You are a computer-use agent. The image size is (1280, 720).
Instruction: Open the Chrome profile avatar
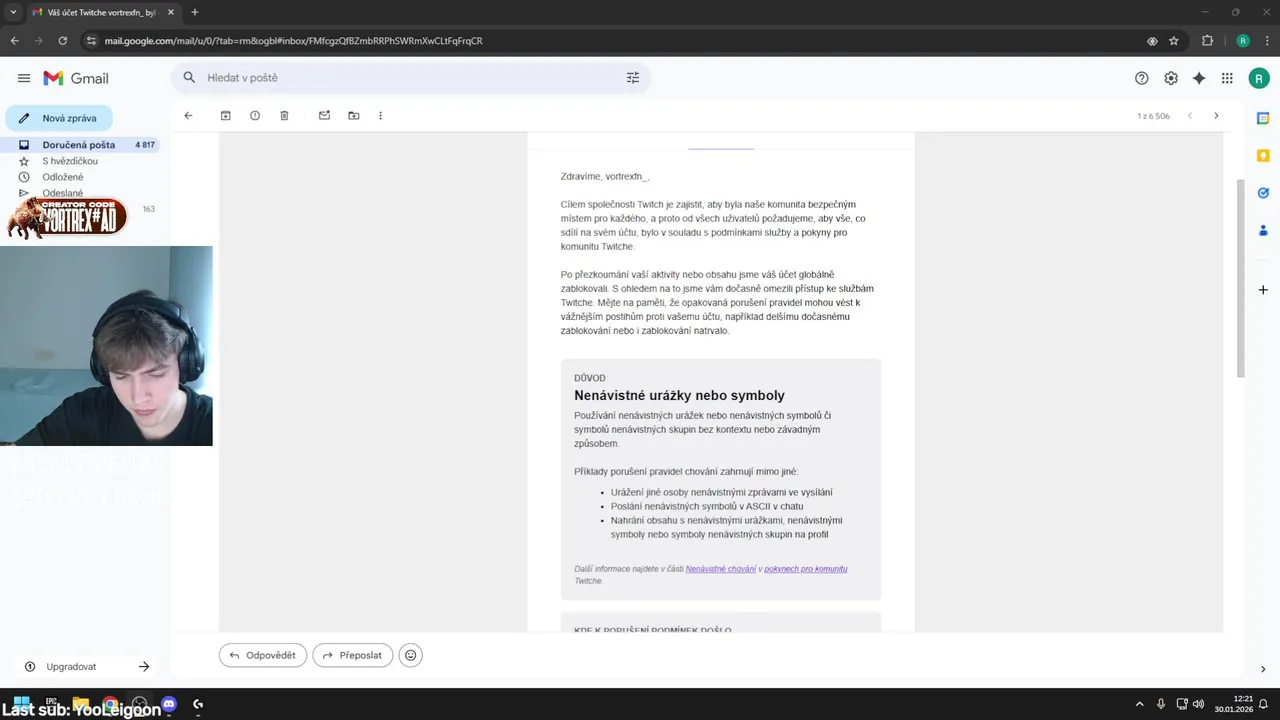pyautogui.click(x=1243, y=41)
